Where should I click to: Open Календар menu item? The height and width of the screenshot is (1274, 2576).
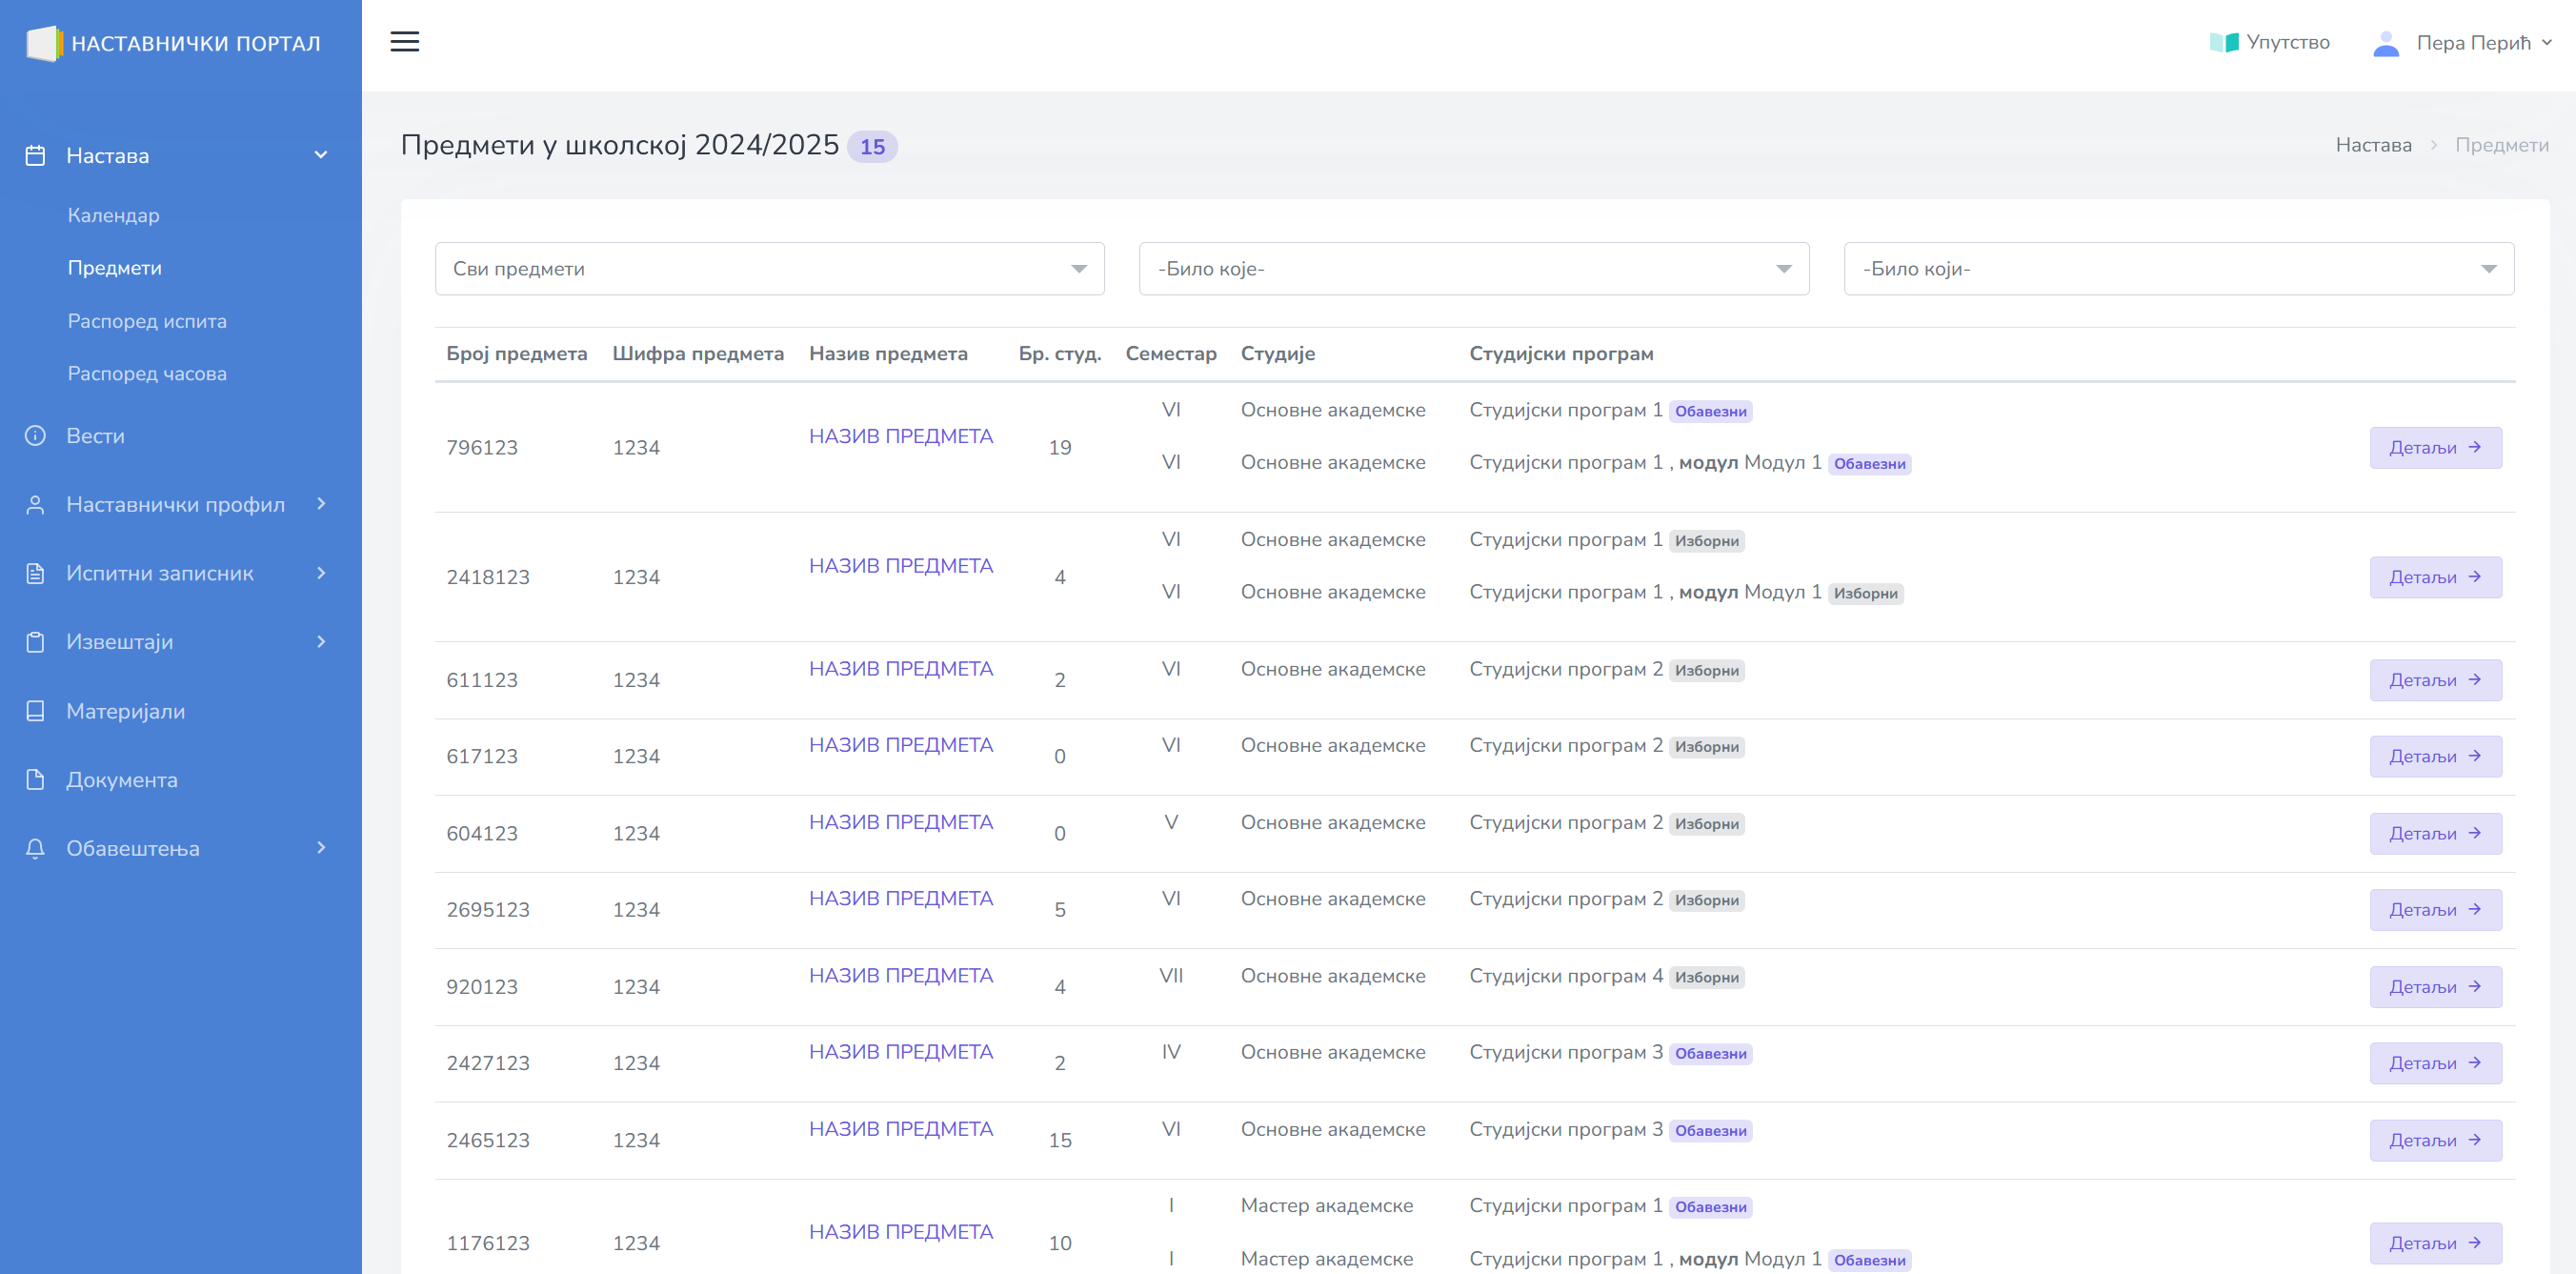coord(113,215)
